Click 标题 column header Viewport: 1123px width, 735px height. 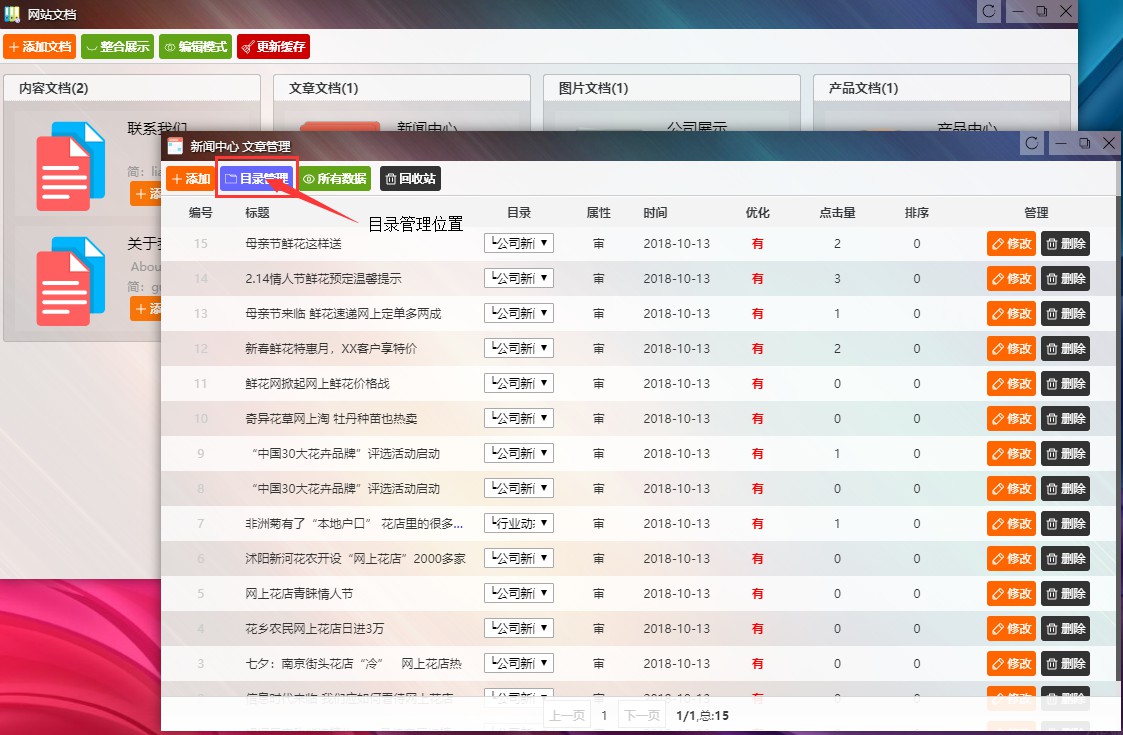click(257, 213)
